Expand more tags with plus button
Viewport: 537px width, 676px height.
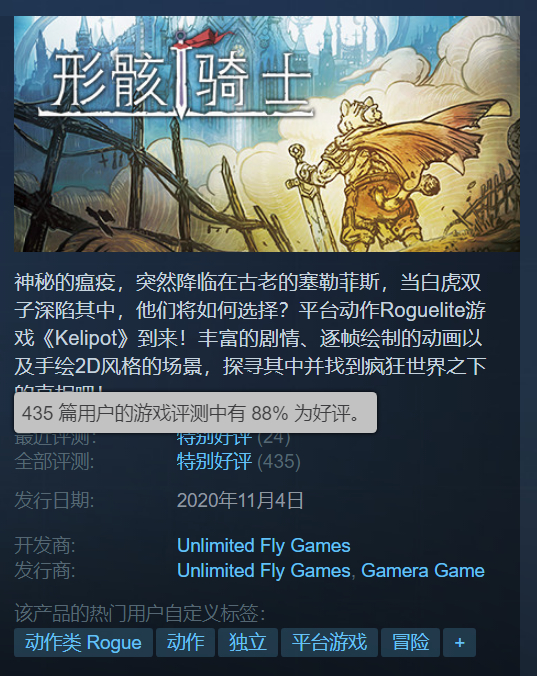click(x=459, y=642)
